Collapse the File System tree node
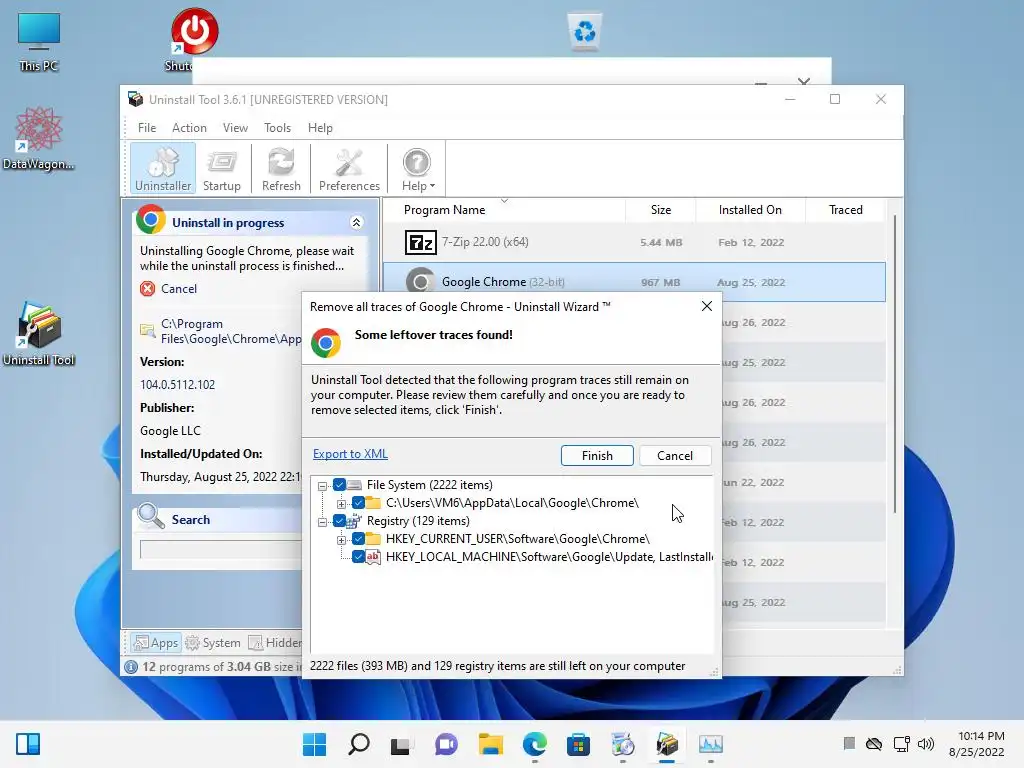The image size is (1024, 768). point(322,486)
